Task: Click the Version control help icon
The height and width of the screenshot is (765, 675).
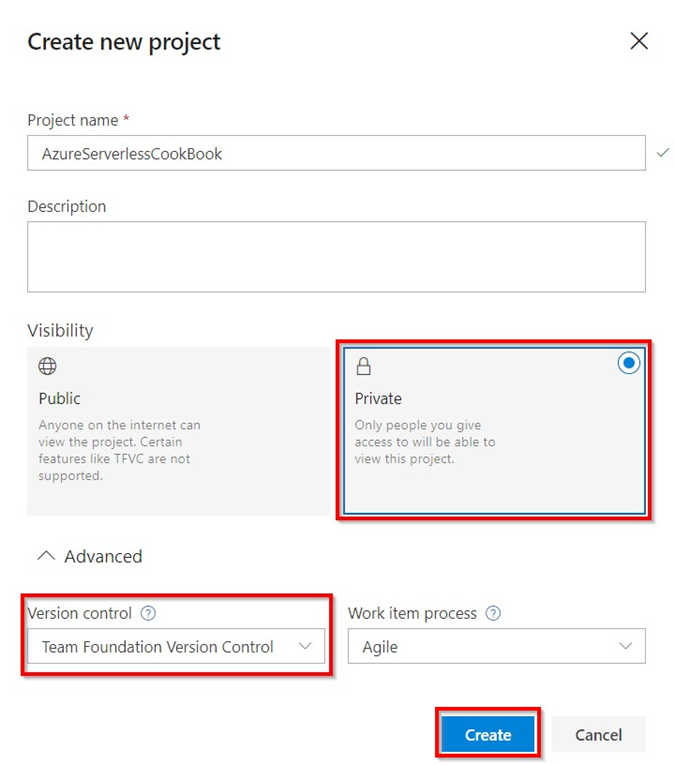Action: 149,613
